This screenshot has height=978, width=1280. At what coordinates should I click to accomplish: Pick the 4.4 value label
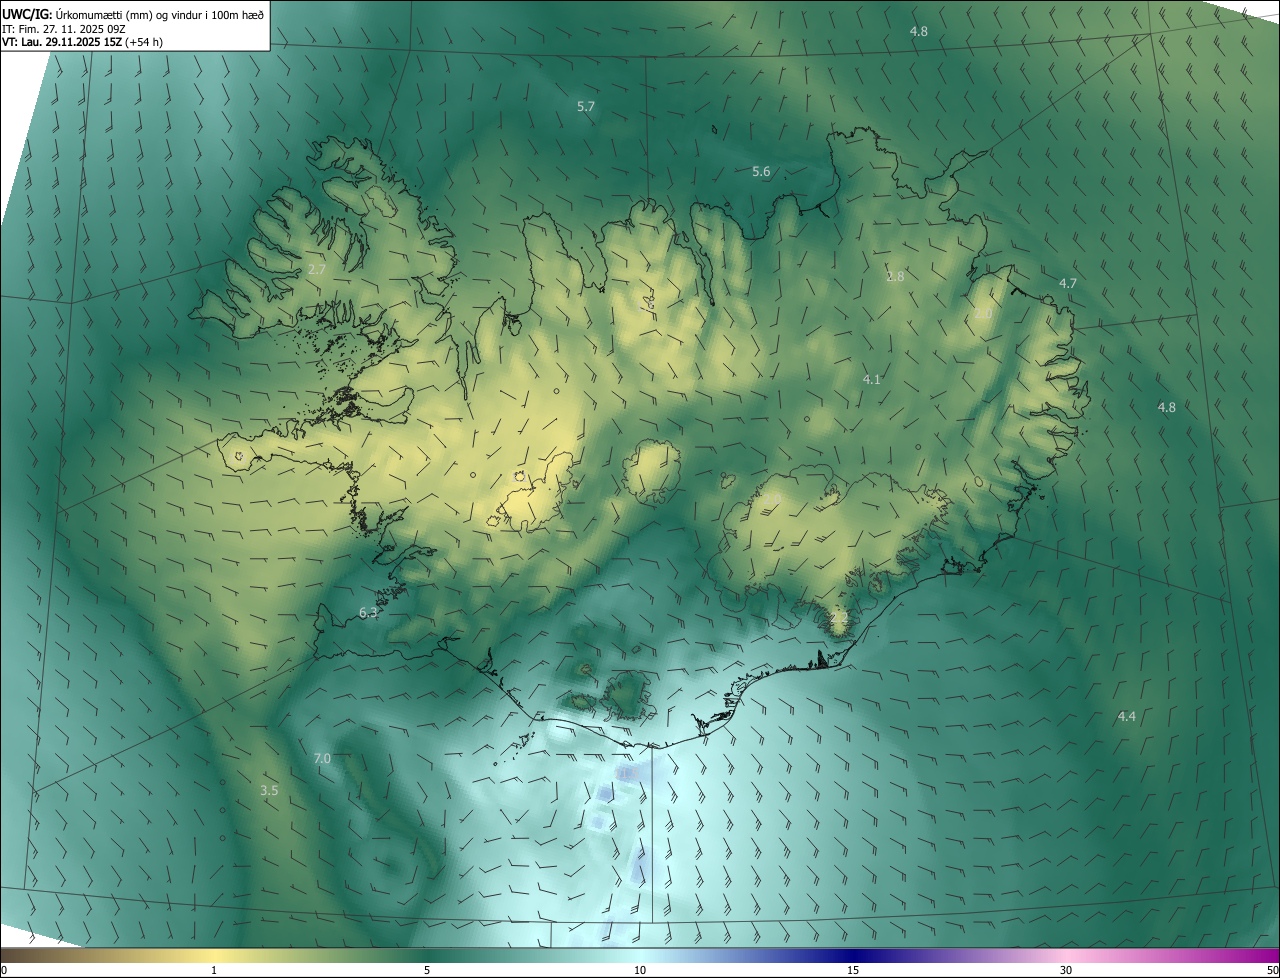click(1126, 717)
